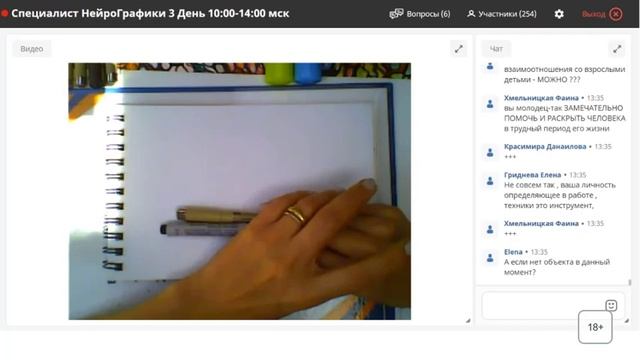Select the Видео panel tab
This screenshot has width=640, height=360.
(x=32, y=49)
